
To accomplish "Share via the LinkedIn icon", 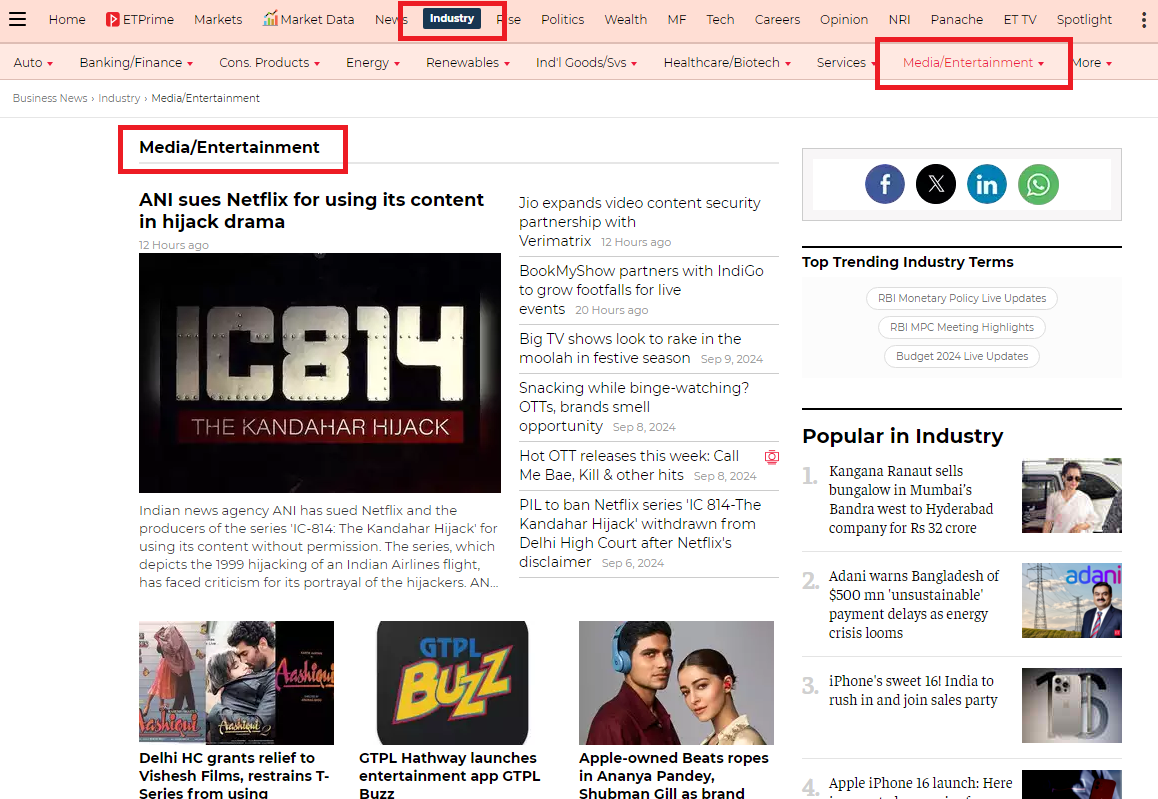I will pyautogui.click(x=987, y=184).
